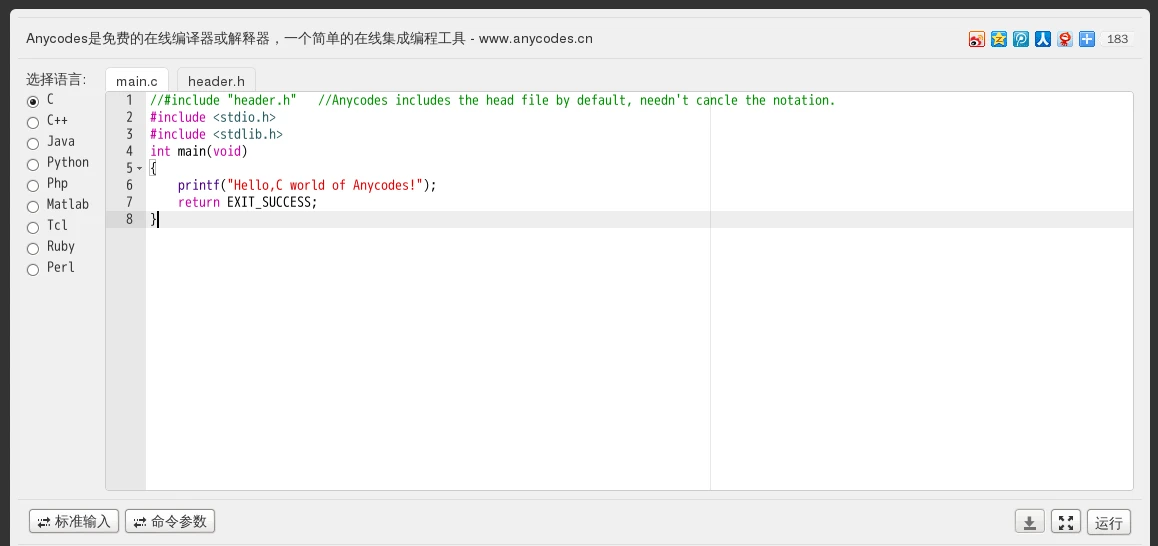Click #include <stdlib.h> line
The height and width of the screenshot is (546, 1158).
(x=216, y=134)
